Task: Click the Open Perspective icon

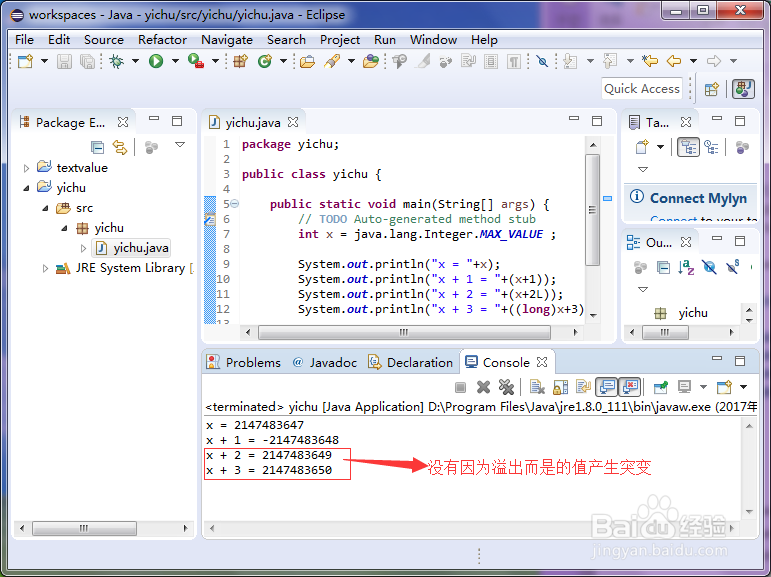Action: 712,90
